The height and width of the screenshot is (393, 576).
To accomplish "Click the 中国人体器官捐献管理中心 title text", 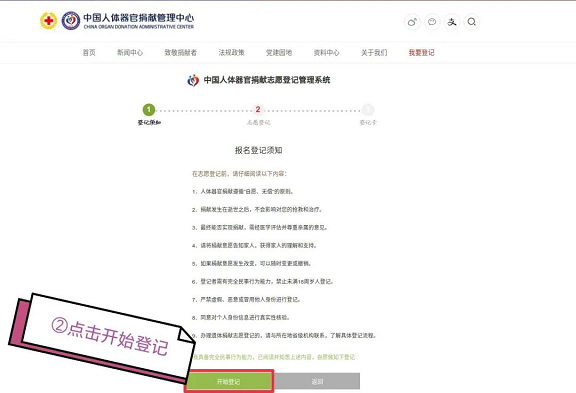I will [x=138, y=17].
